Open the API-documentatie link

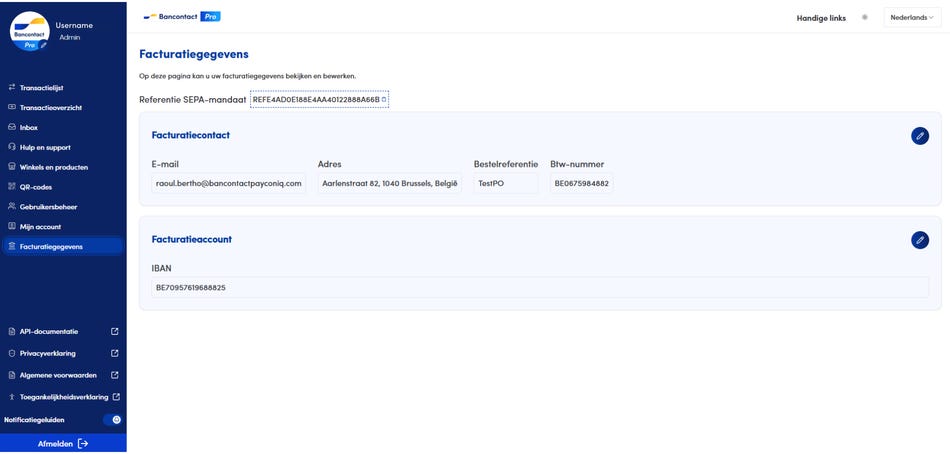click(48, 332)
